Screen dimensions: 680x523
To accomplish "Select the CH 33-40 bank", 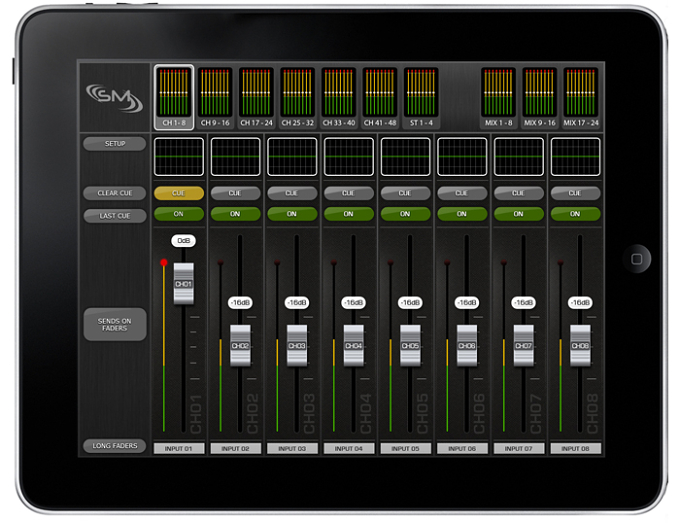I will pyautogui.click(x=339, y=98).
